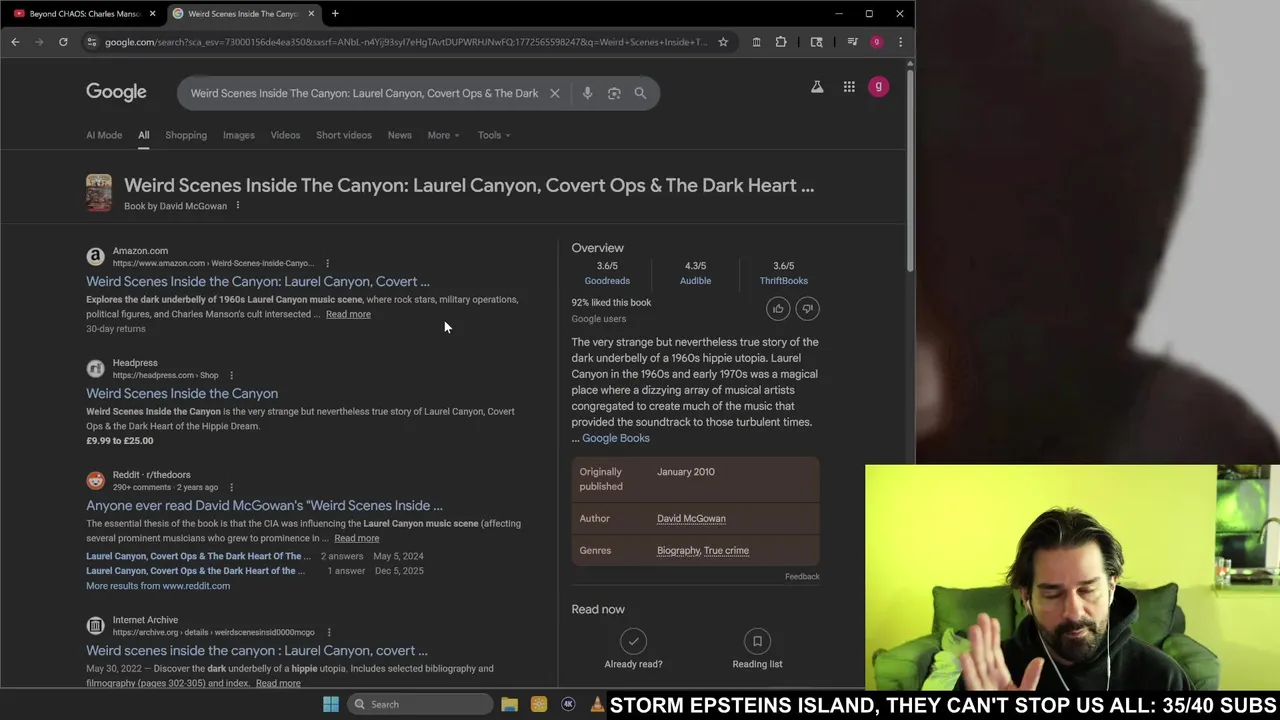Select the Short videos tab
The image size is (1280, 720).
point(344,135)
